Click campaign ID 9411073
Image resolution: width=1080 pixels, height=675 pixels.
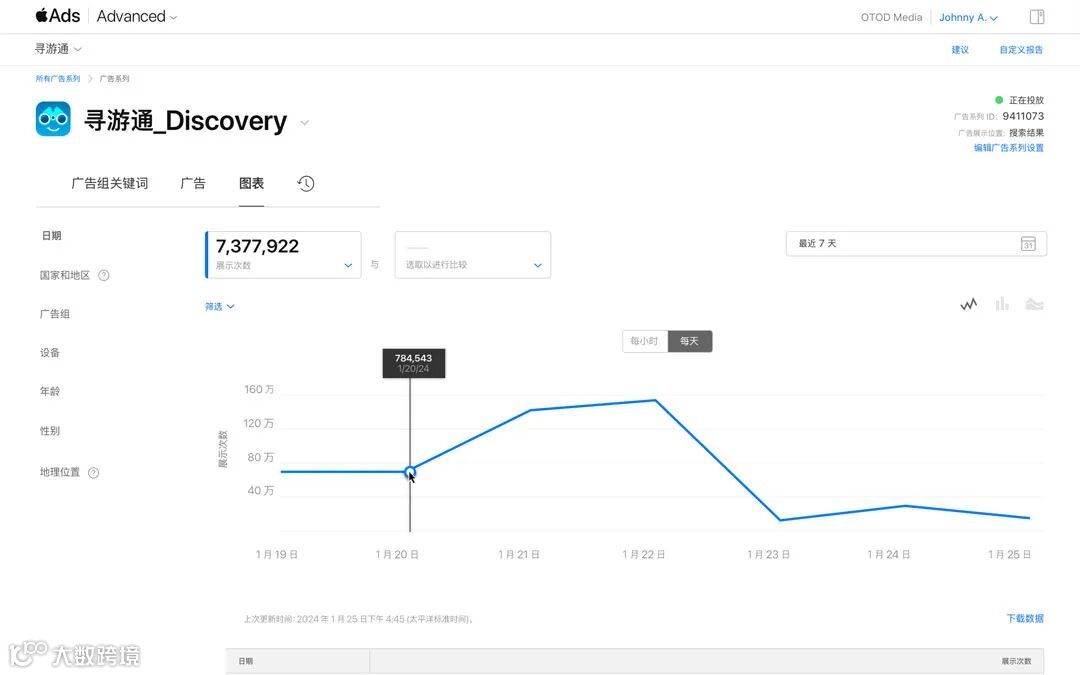(x=1023, y=116)
